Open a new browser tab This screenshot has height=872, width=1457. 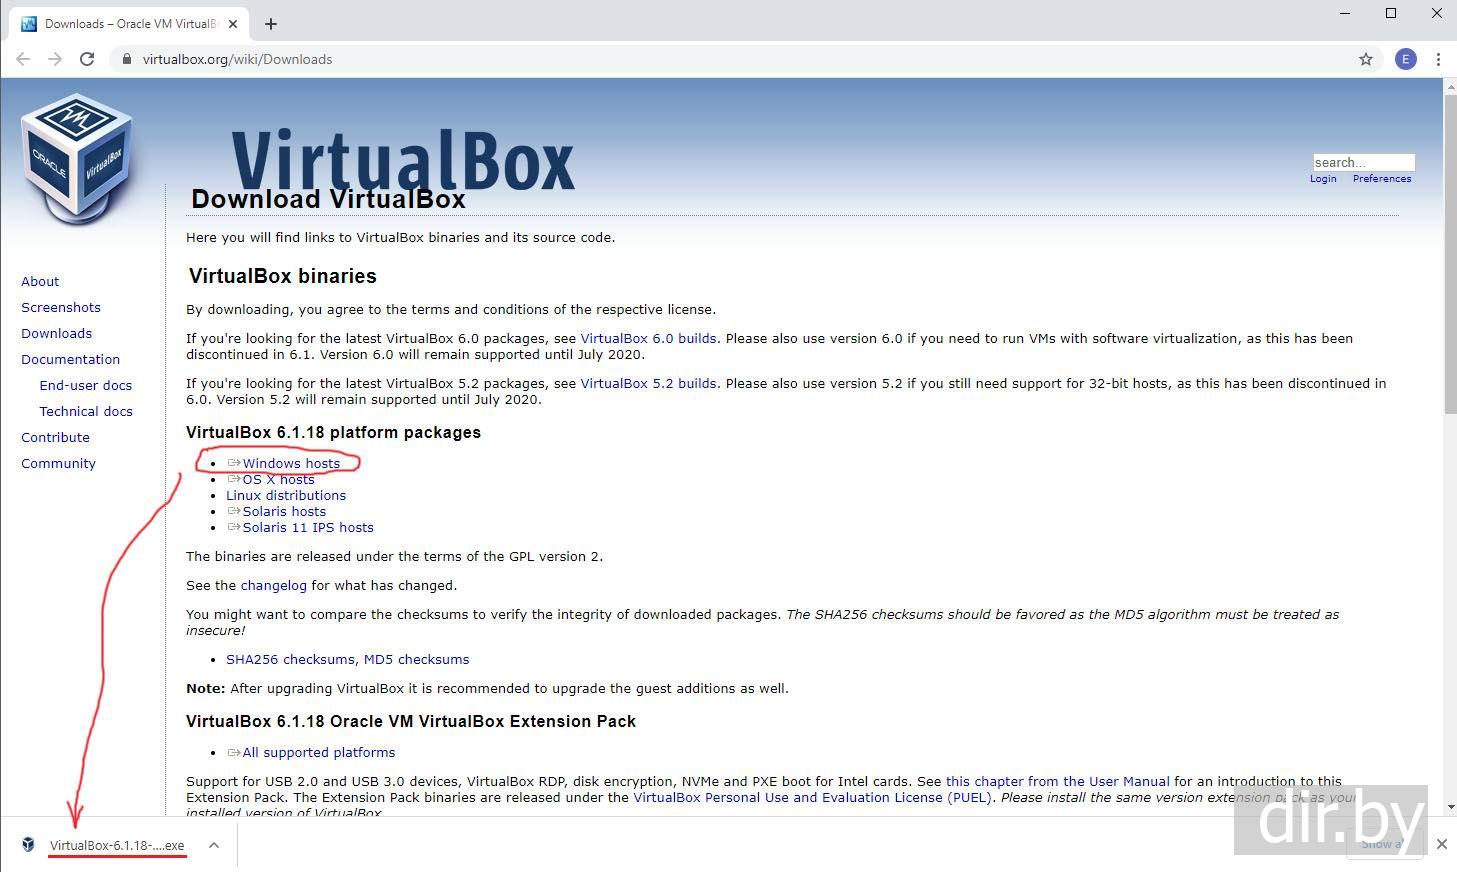(x=271, y=23)
